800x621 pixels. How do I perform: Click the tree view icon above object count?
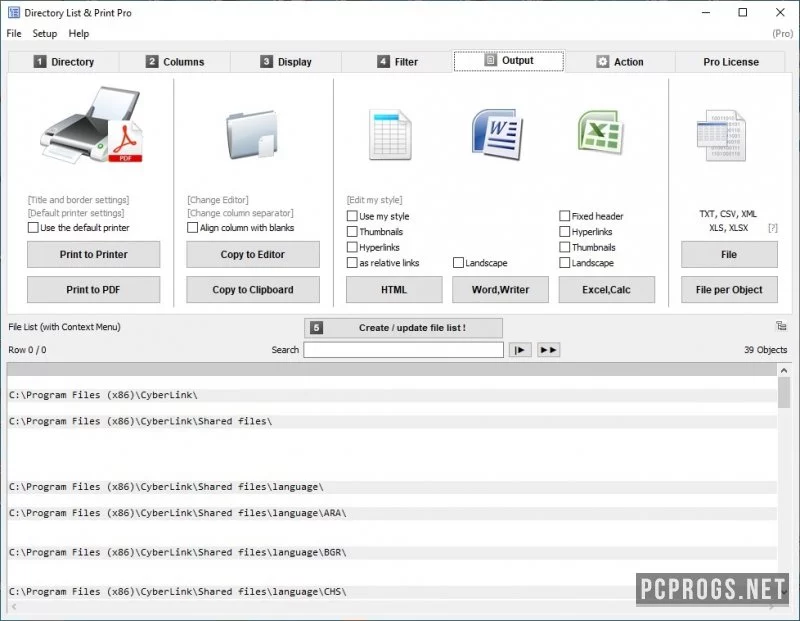pos(781,326)
